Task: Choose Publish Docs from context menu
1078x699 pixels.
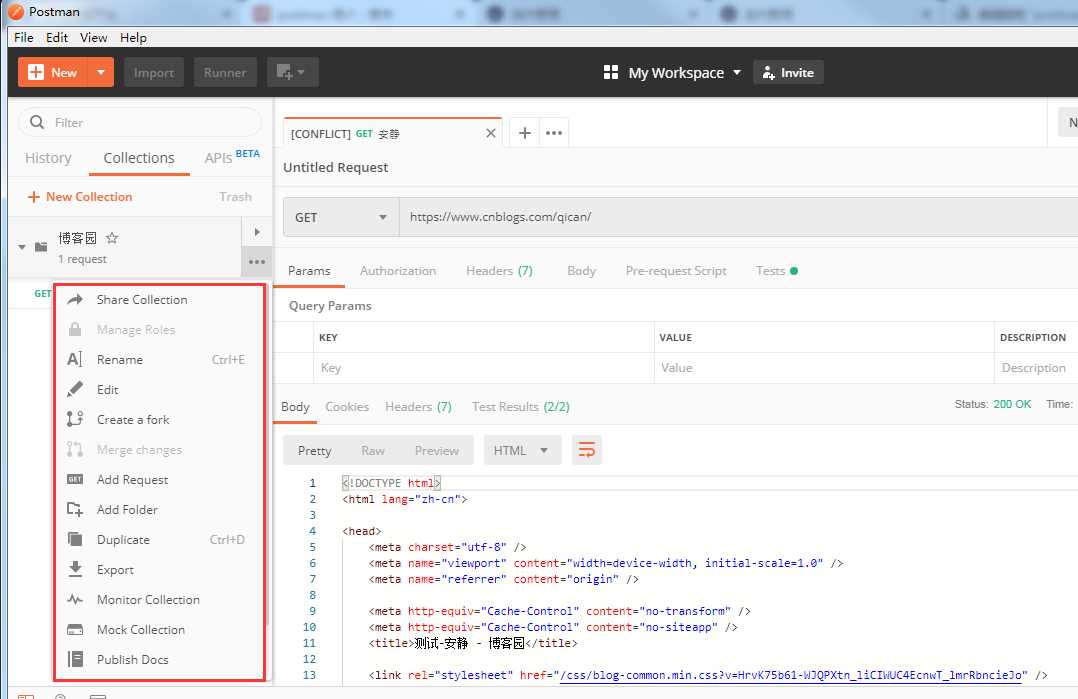Action: pyautogui.click(x=160, y=659)
